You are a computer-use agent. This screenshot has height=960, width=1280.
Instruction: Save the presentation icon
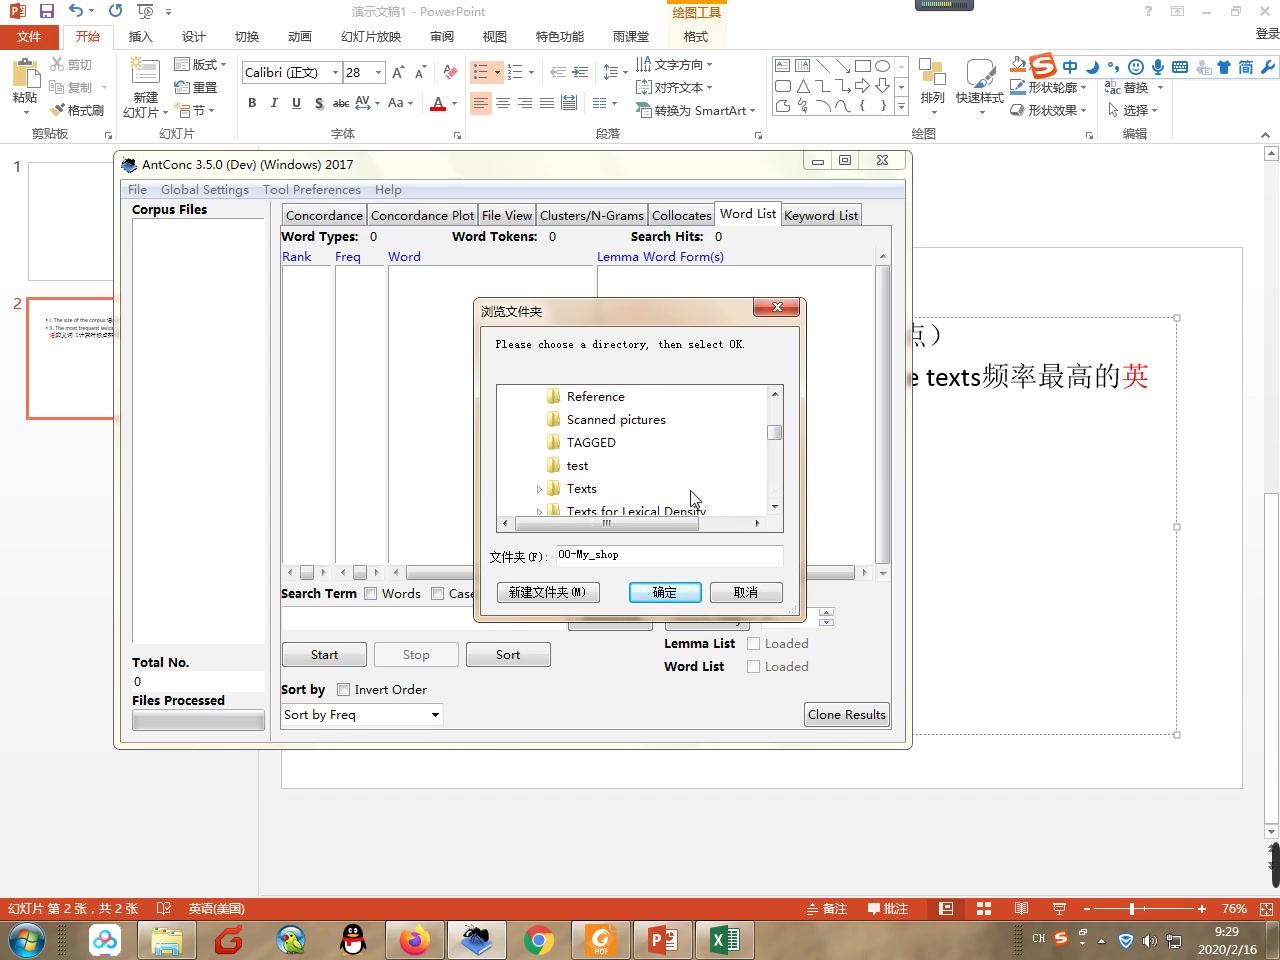[47, 11]
